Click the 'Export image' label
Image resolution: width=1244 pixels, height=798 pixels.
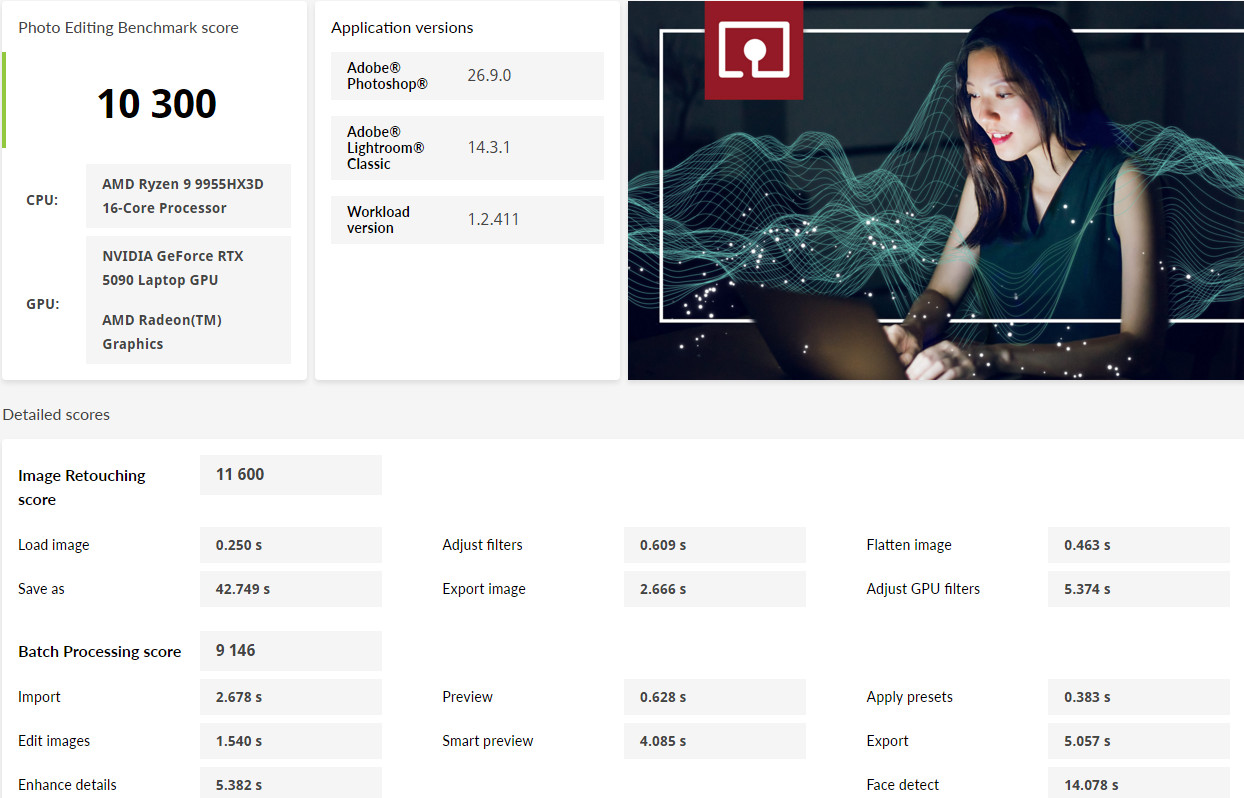(x=484, y=589)
